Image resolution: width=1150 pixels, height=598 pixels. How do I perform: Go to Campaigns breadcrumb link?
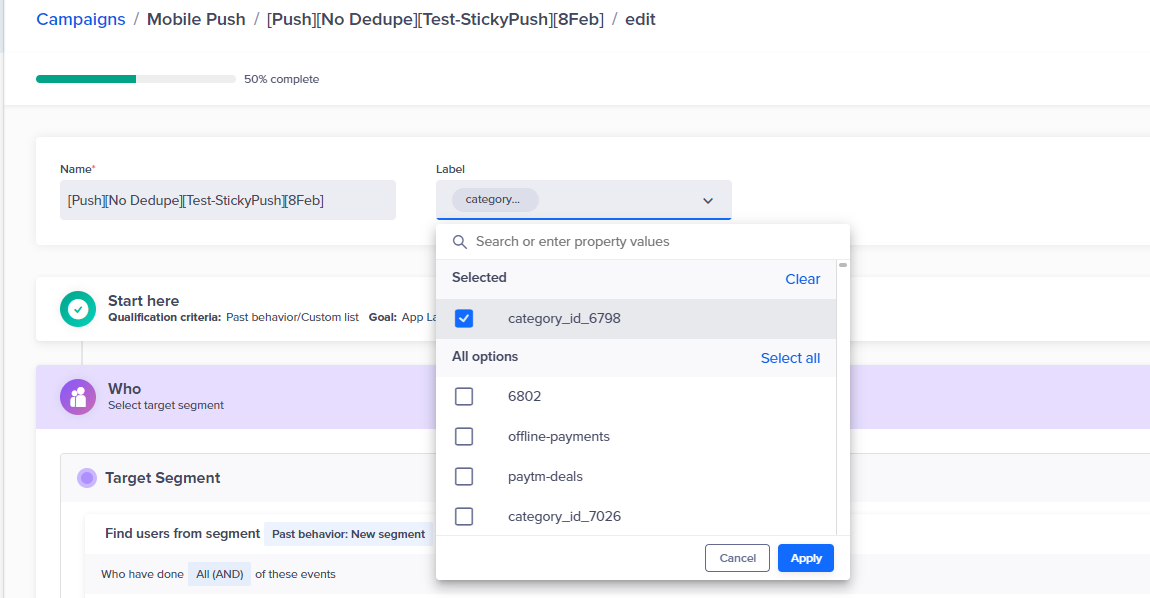pos(81,19)
